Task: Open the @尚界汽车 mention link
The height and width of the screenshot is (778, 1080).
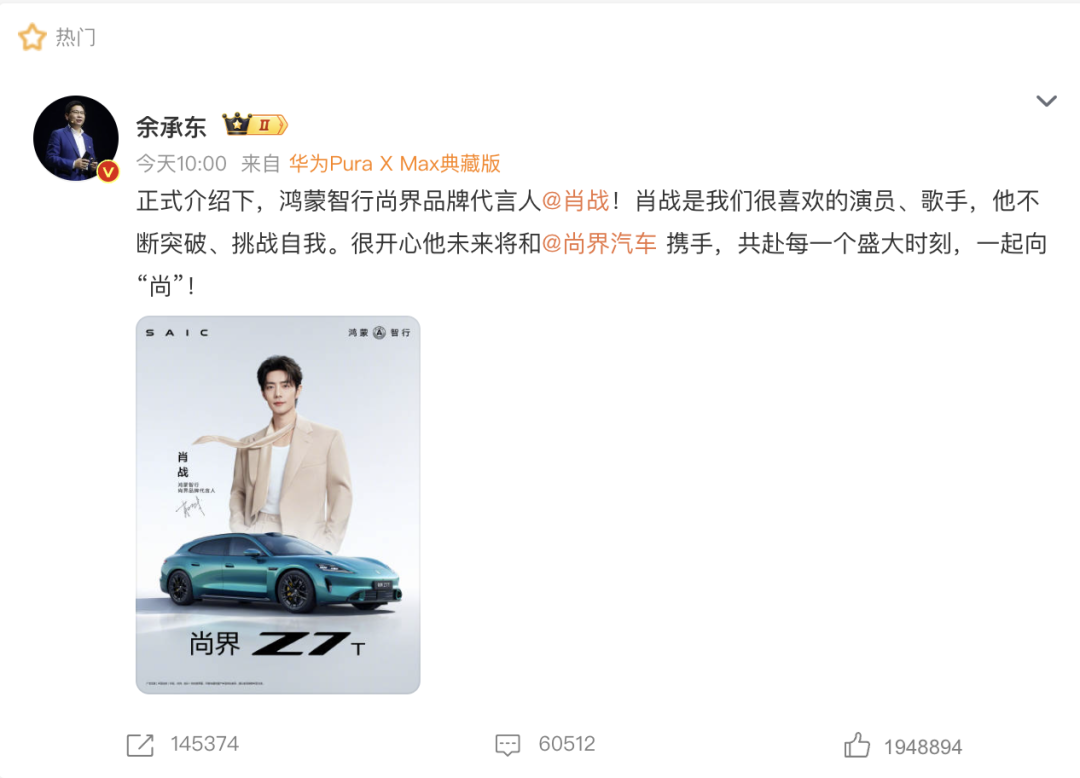Action: [x=599, y=244]
